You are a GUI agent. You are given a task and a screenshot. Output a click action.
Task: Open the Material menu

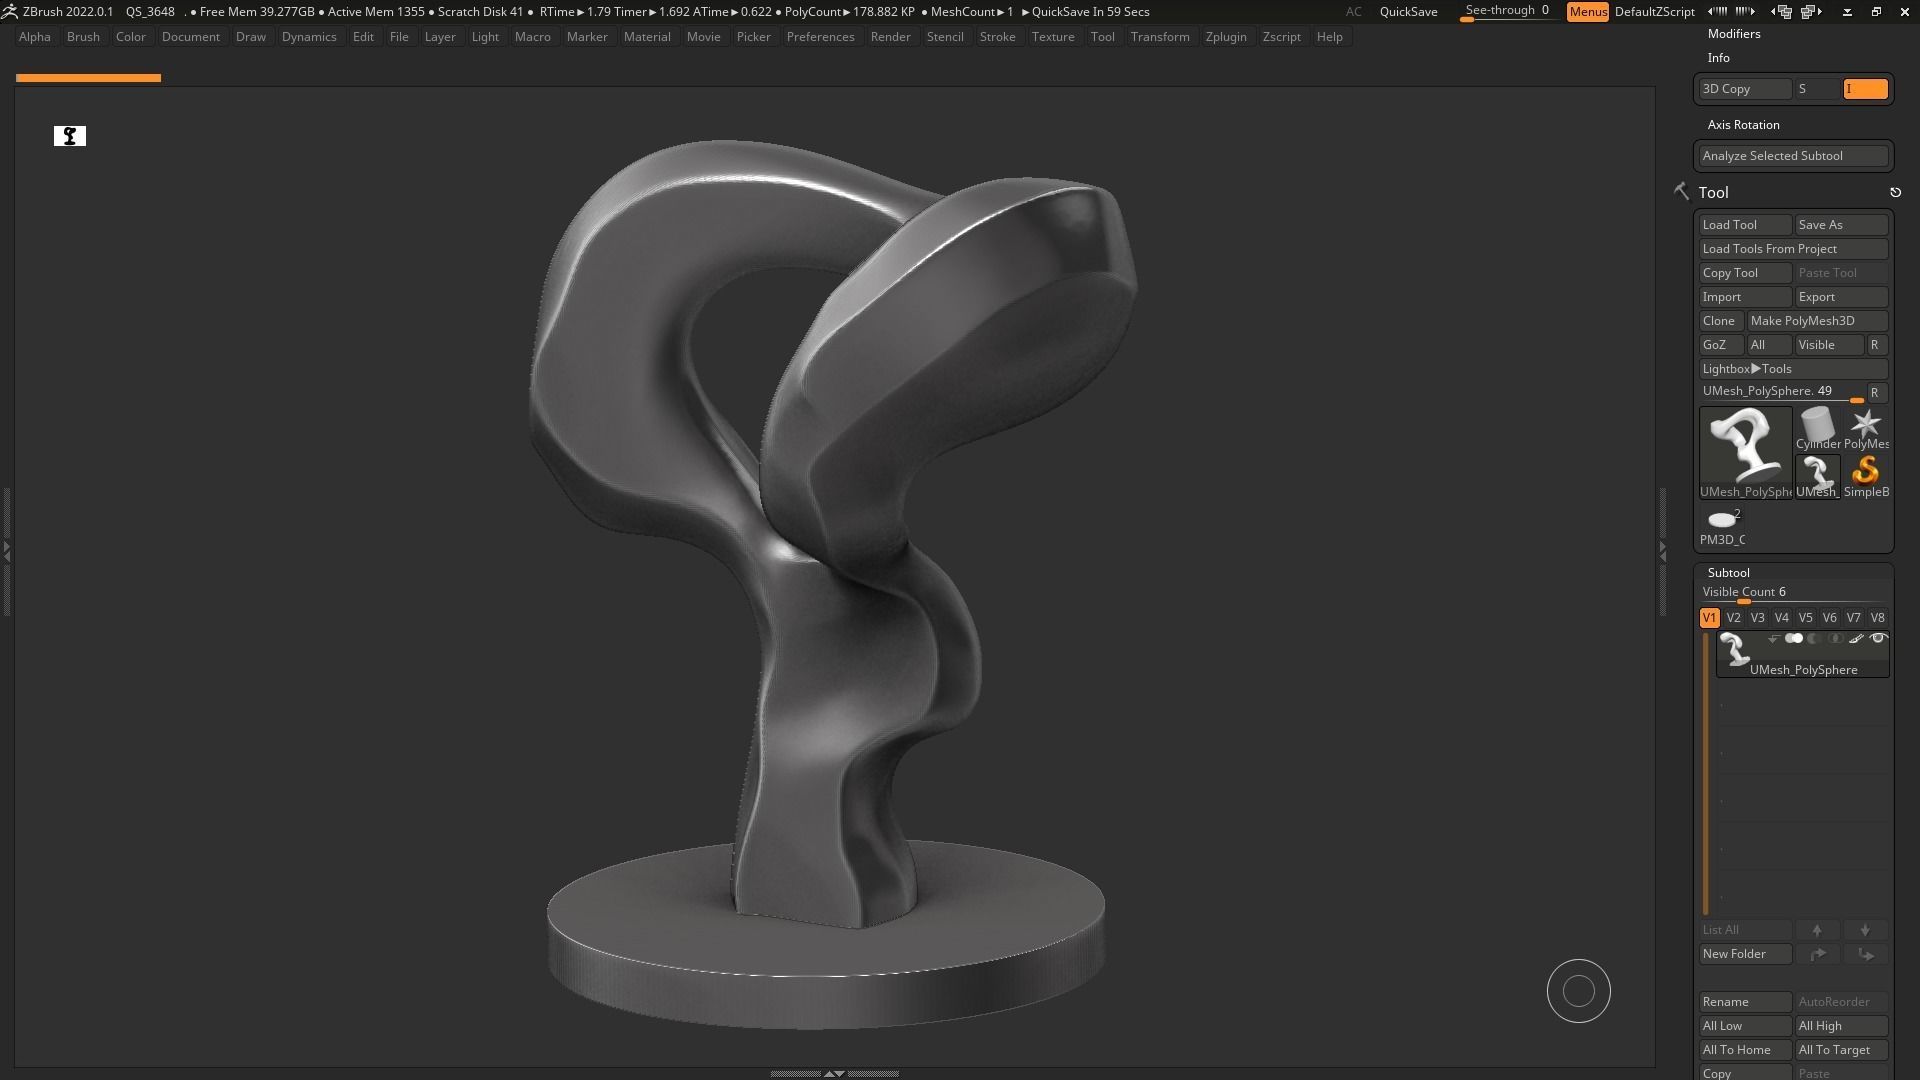[x=647, y=37]
